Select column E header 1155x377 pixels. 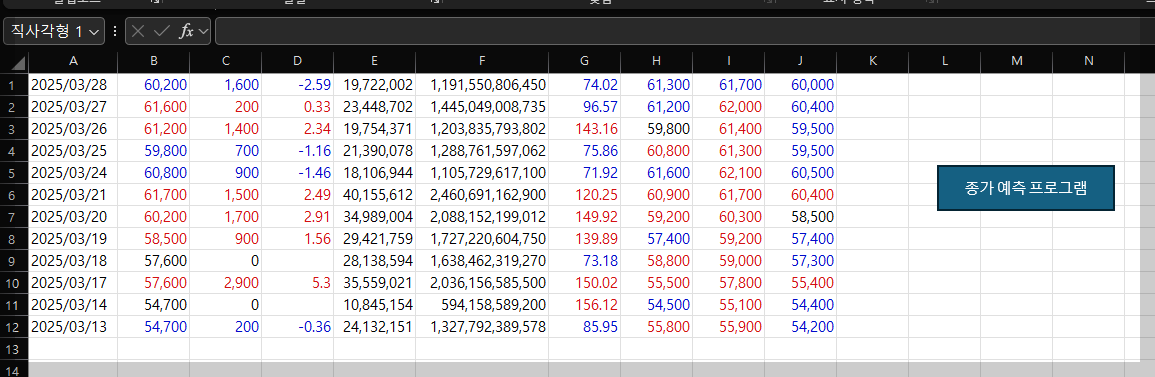[375, 61]
